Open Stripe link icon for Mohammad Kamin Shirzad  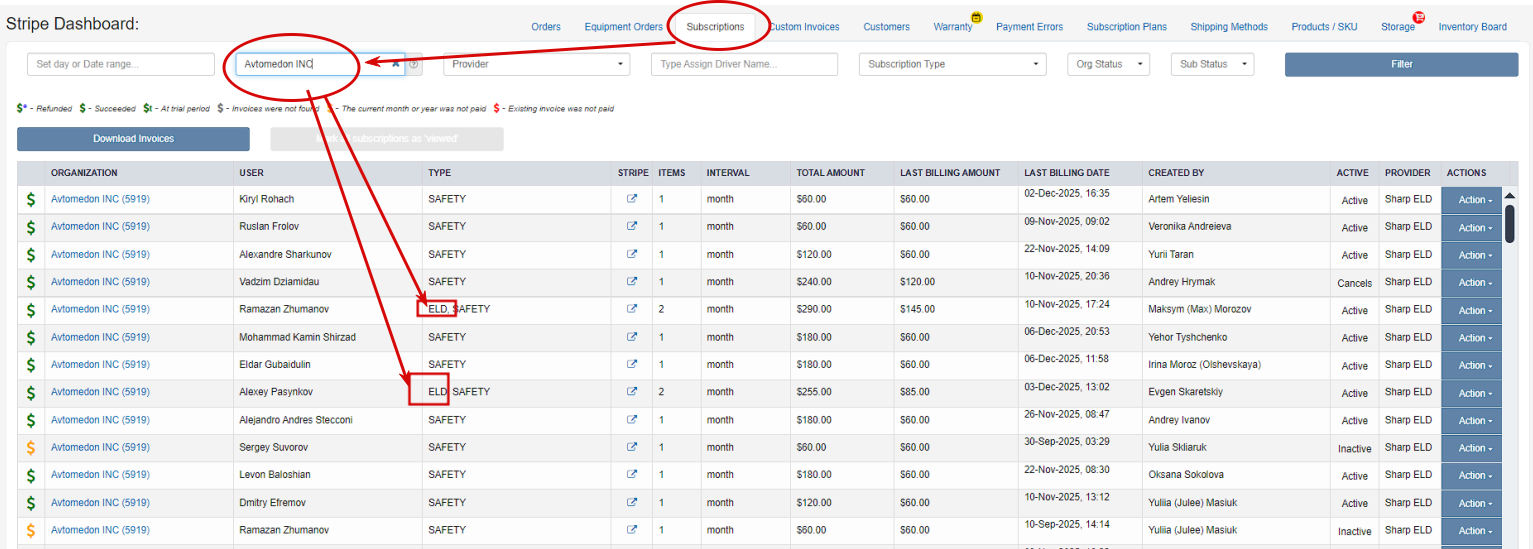click(632, 337)
